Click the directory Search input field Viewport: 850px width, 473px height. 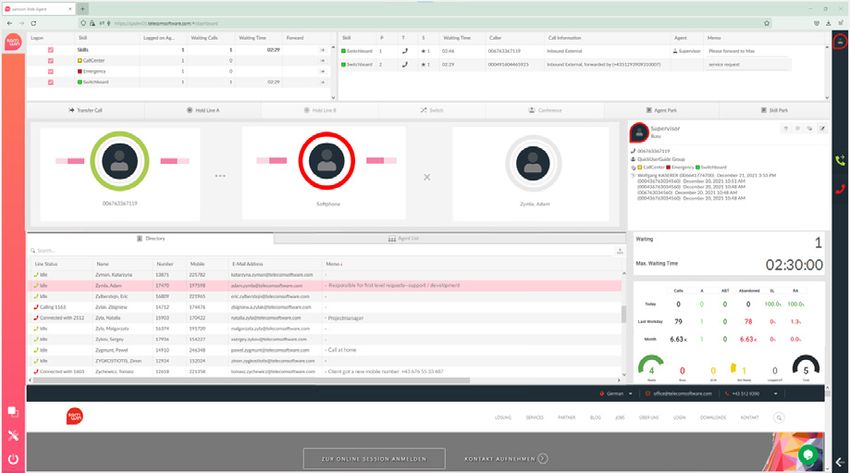click(150, 251)
